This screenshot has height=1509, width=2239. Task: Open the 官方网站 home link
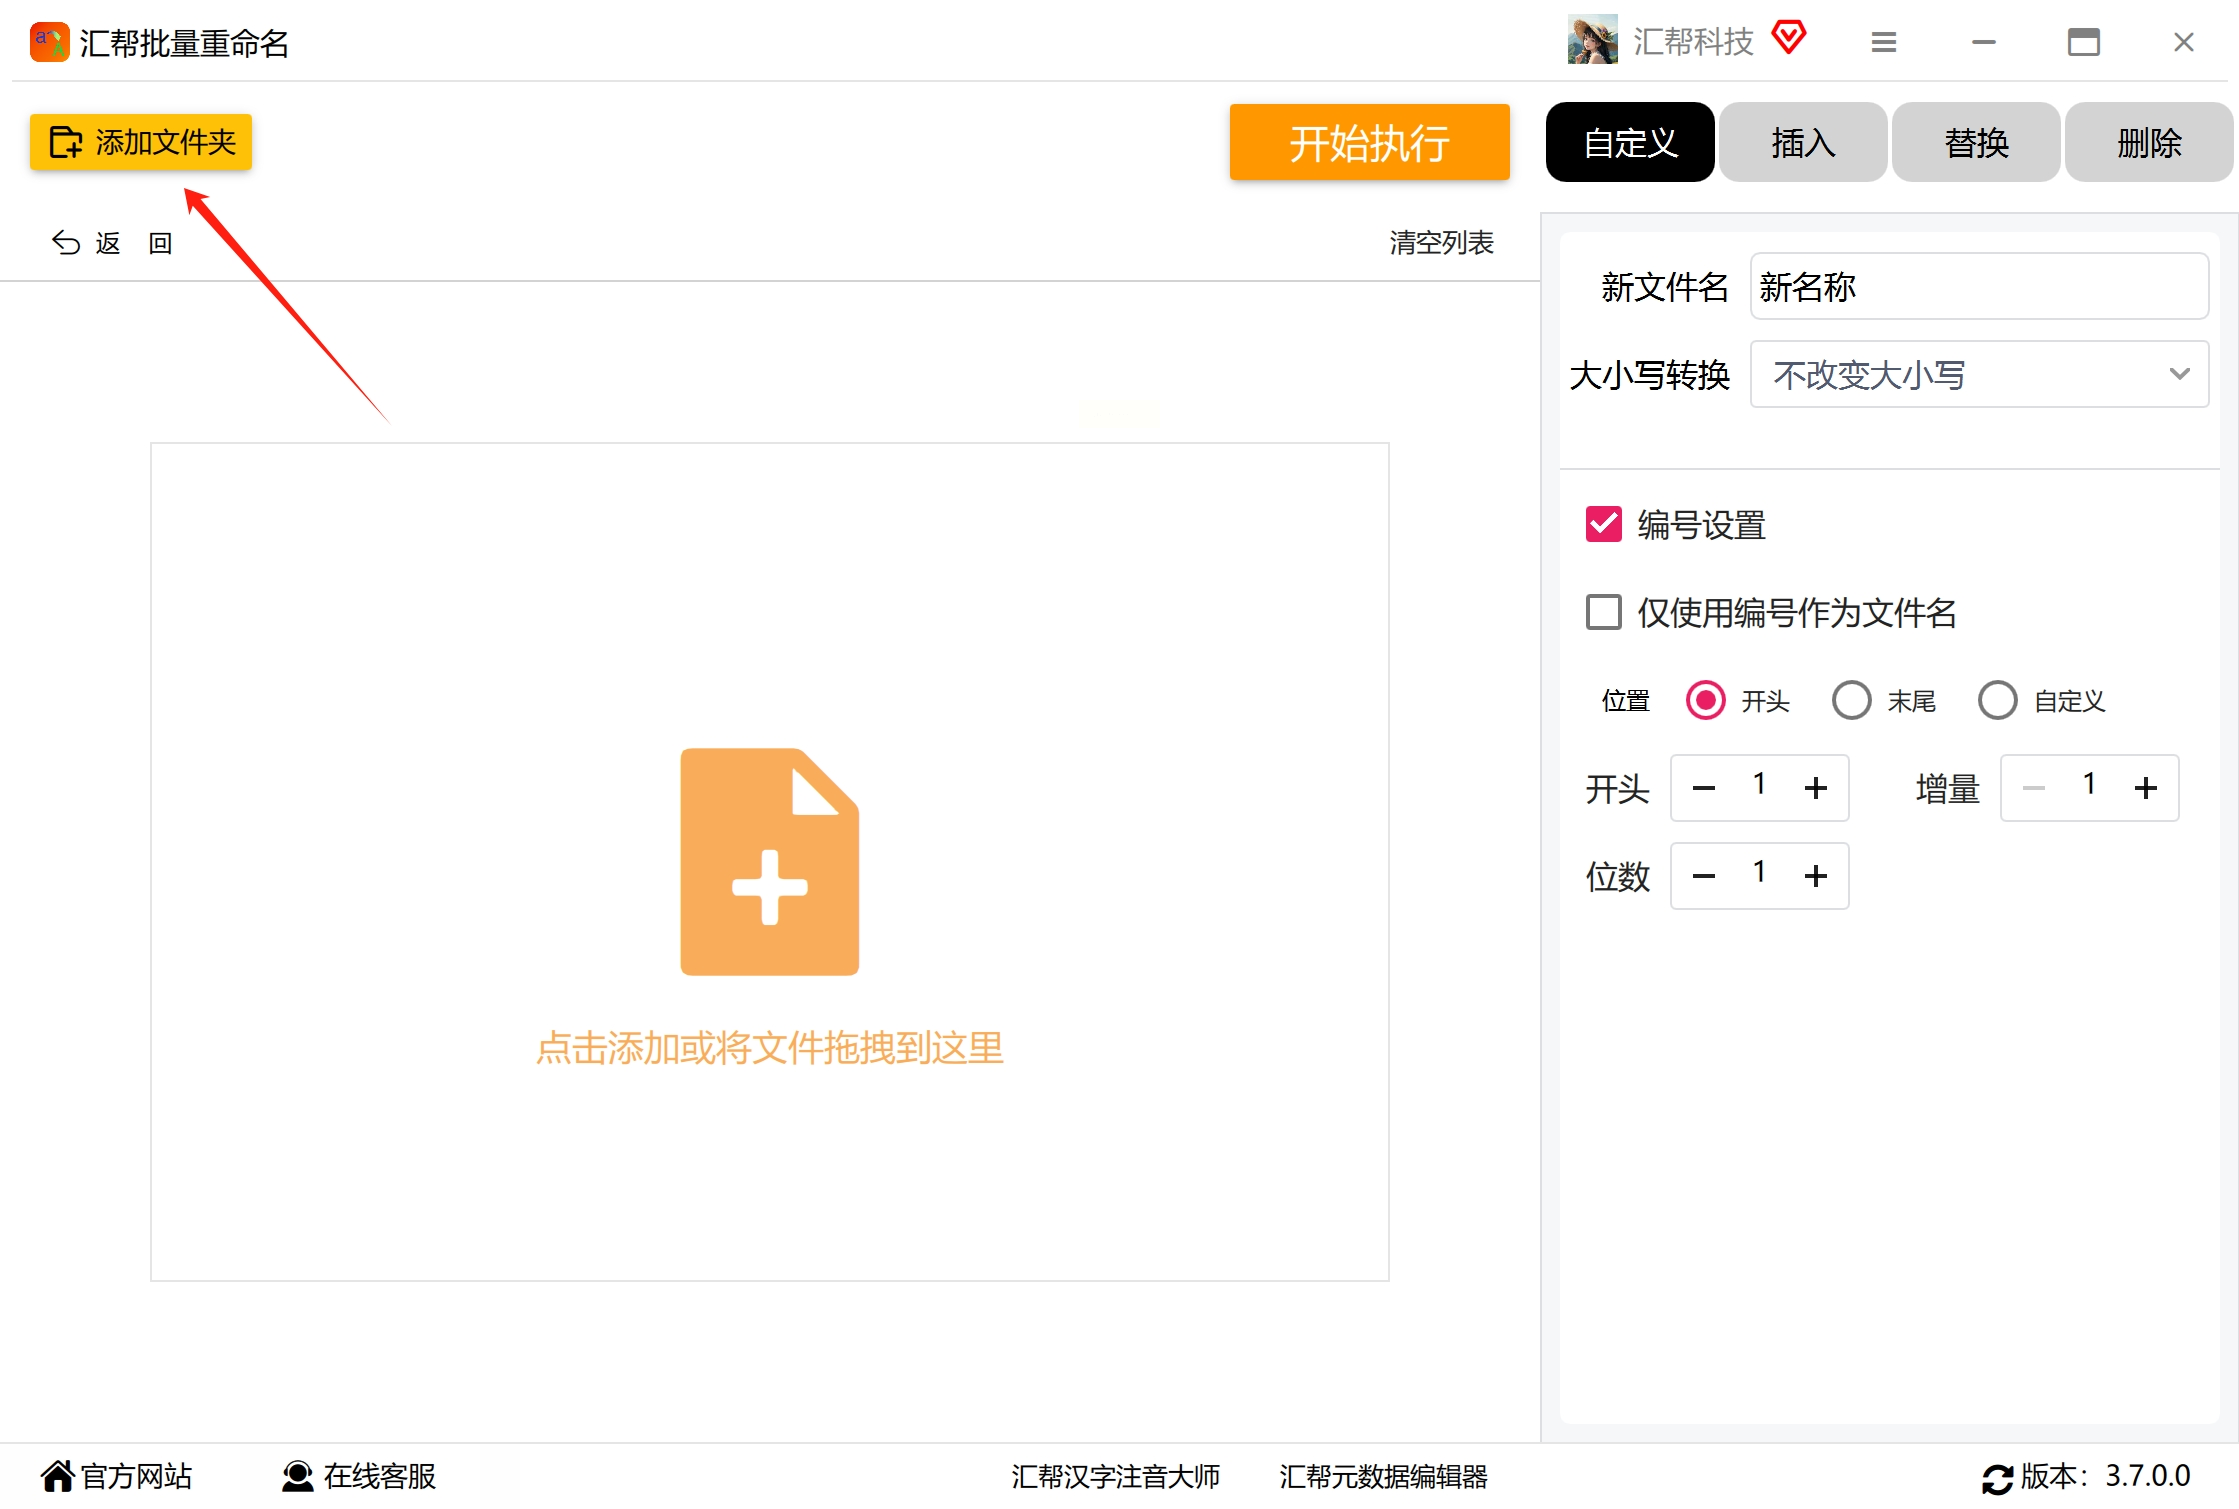pyautogui.click(x=117, y=1476)
